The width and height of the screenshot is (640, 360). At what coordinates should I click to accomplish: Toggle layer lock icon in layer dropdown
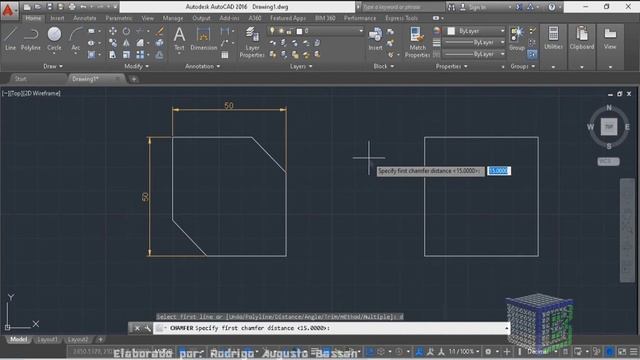coord(289,31)
